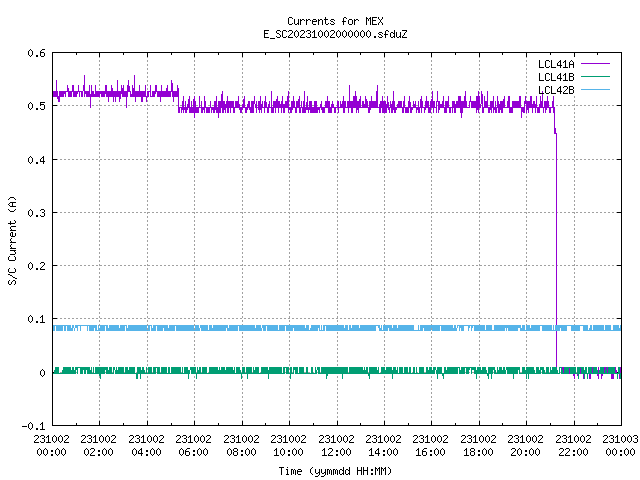
Task: Click the LCL42B legend label
Action: pyautogui.click(x=556, y=90)
